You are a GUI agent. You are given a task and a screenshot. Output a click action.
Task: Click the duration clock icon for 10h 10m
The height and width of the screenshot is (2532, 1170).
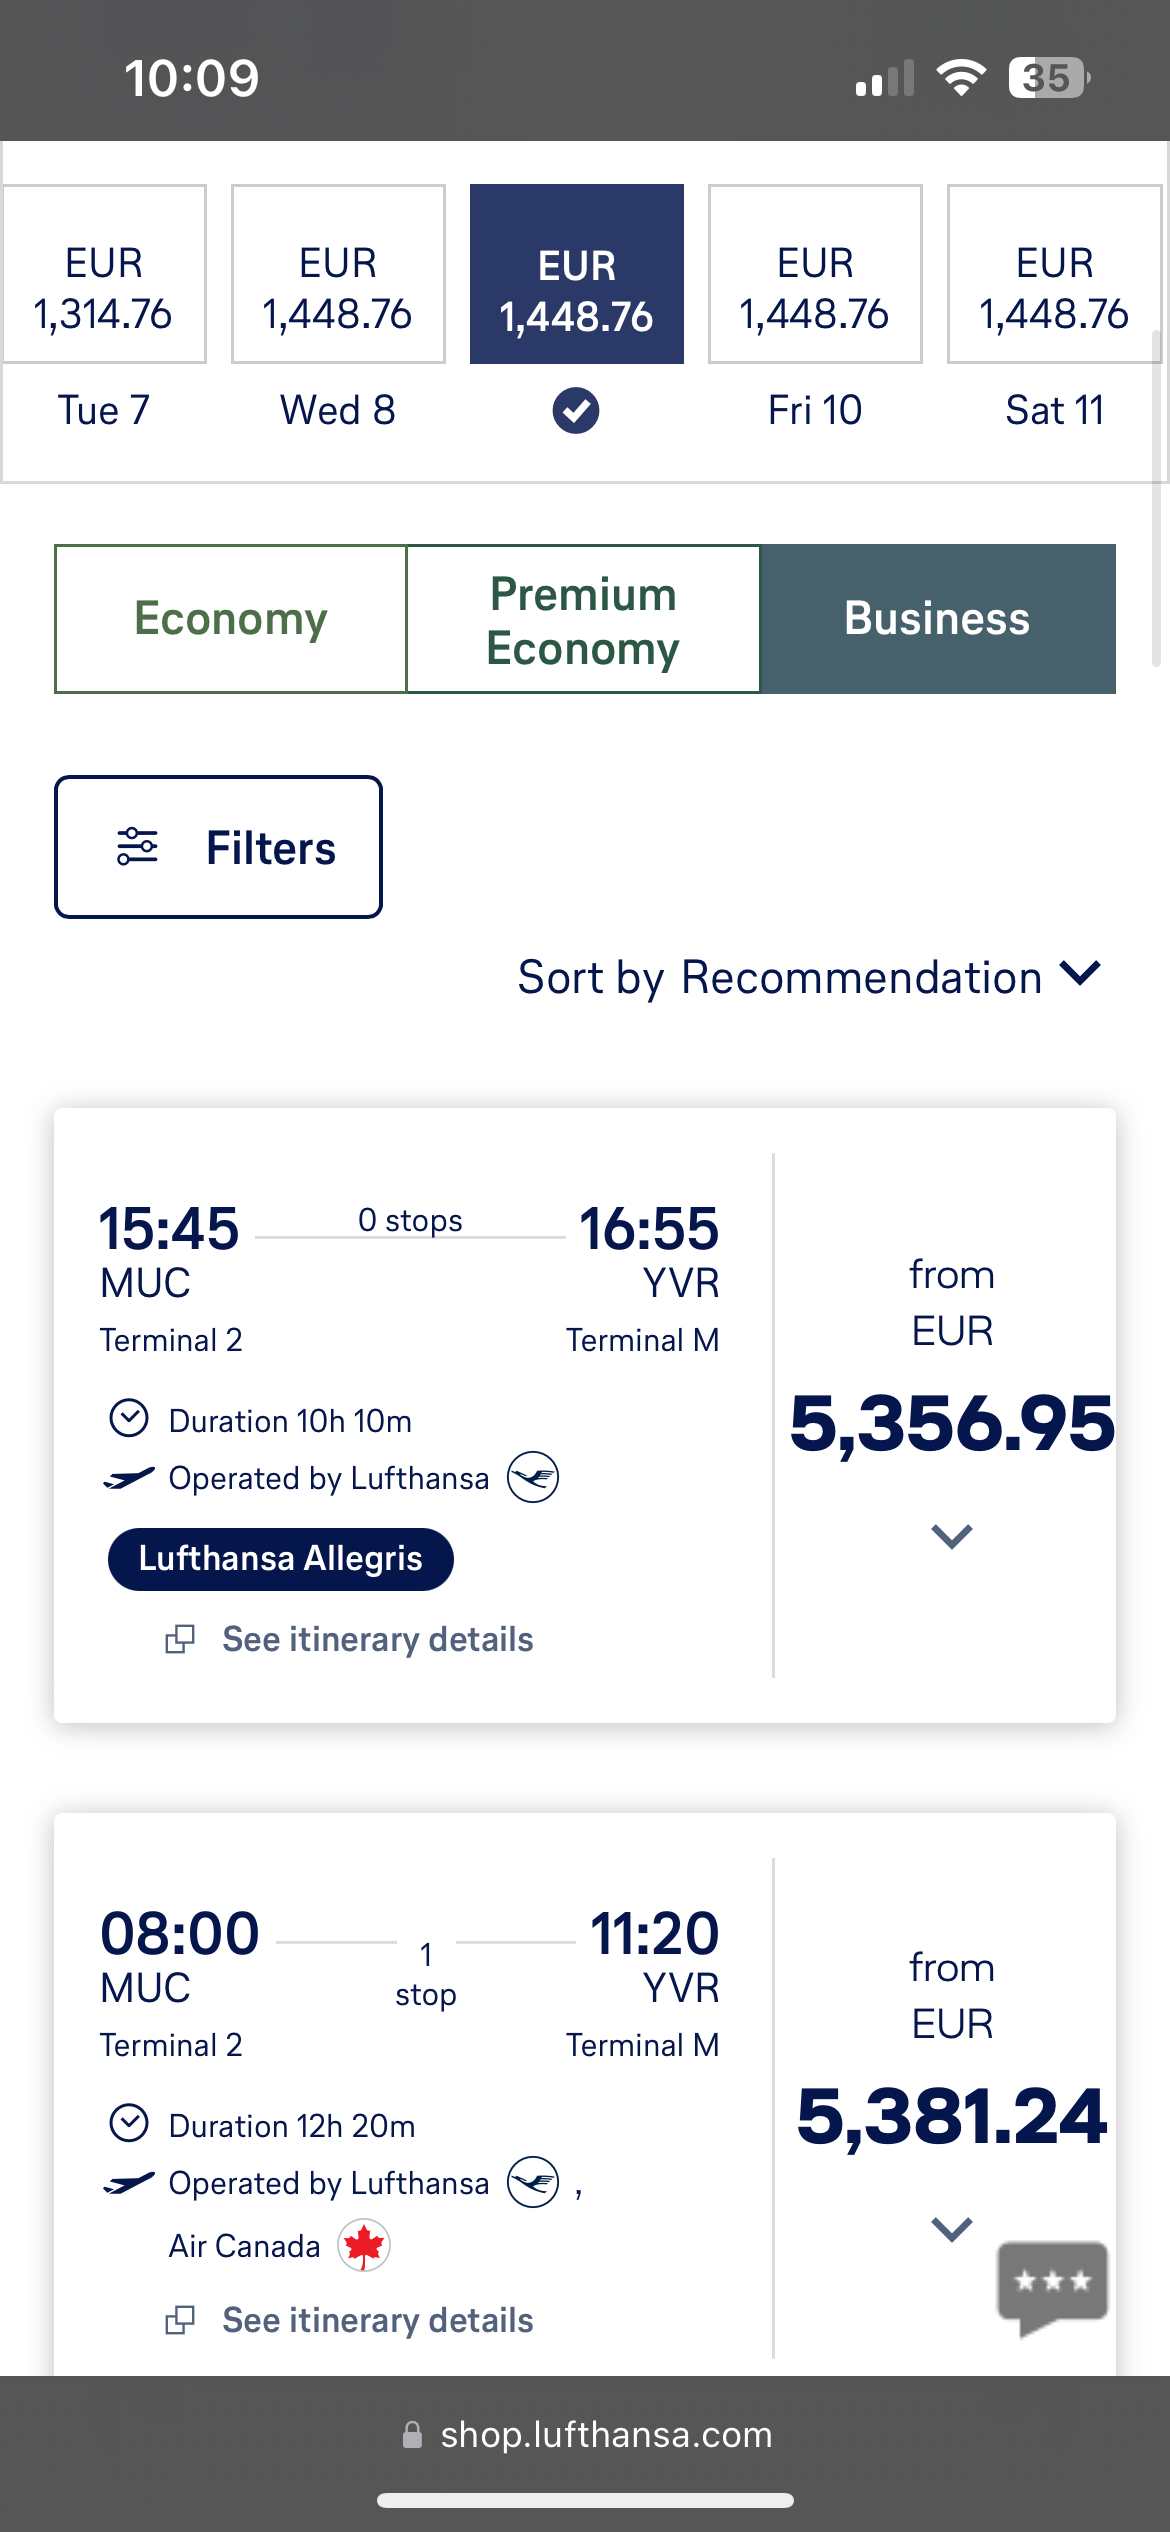point(129,1418)
